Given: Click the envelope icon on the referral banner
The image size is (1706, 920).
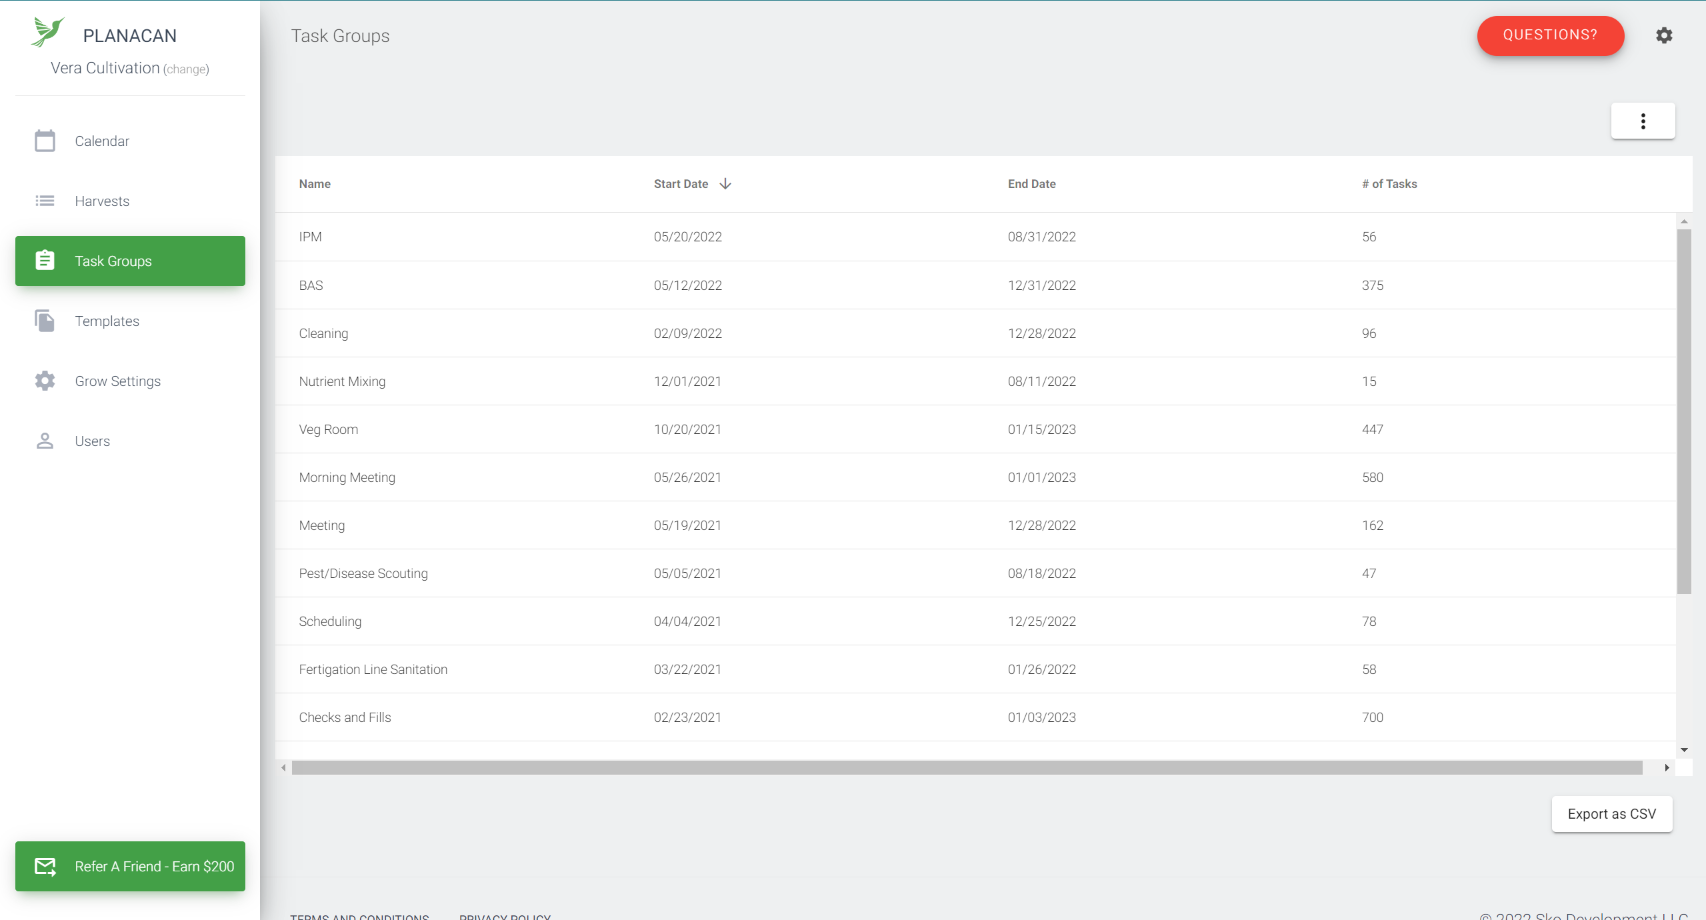Looking at the screenshot, I should (x=45, y=866).
